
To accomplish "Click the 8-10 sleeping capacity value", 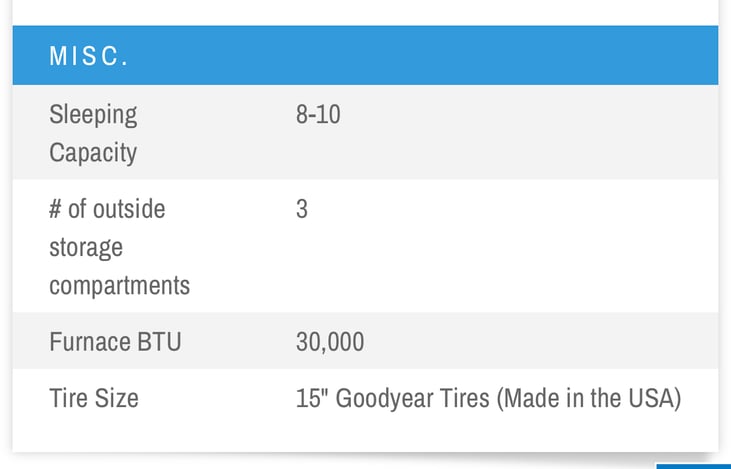I will 318,114.
